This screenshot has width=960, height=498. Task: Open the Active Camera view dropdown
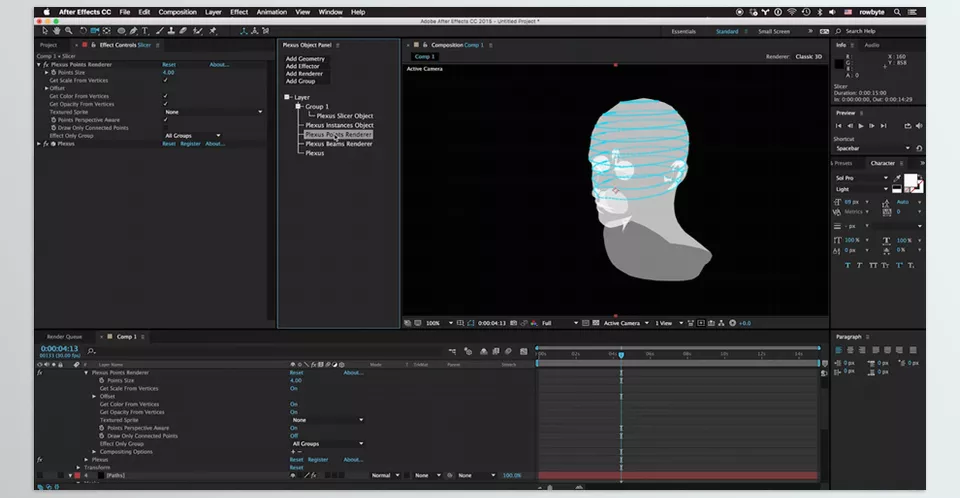[x=625, y=323]
